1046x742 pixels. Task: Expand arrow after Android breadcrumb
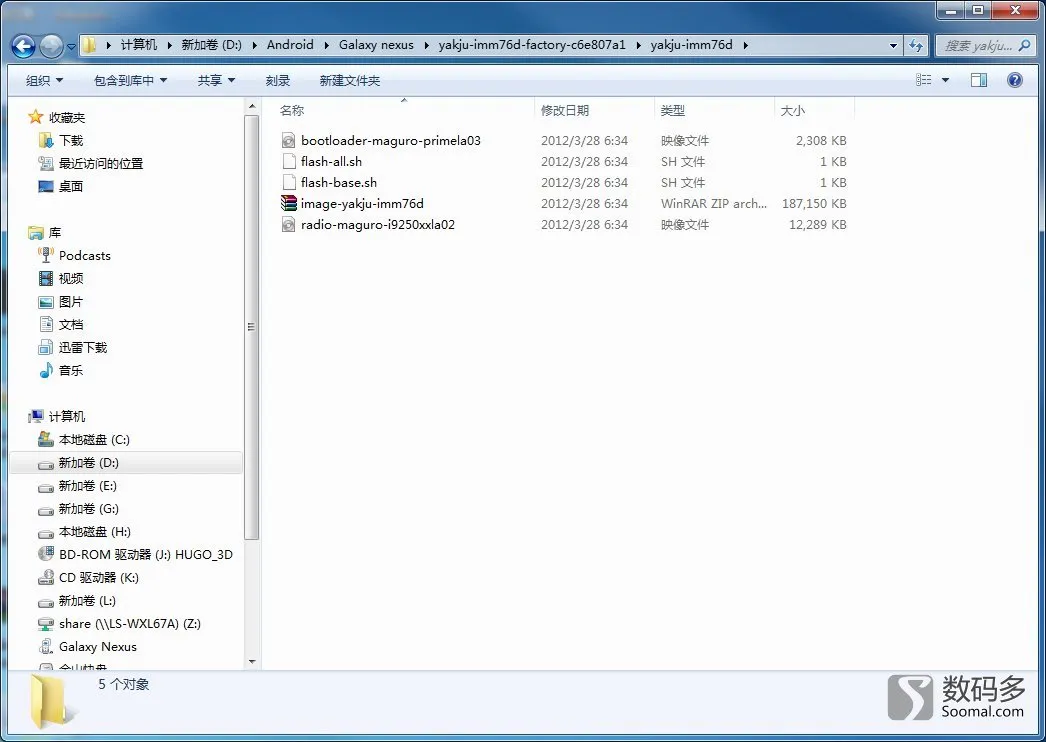[x=326, y=45]
